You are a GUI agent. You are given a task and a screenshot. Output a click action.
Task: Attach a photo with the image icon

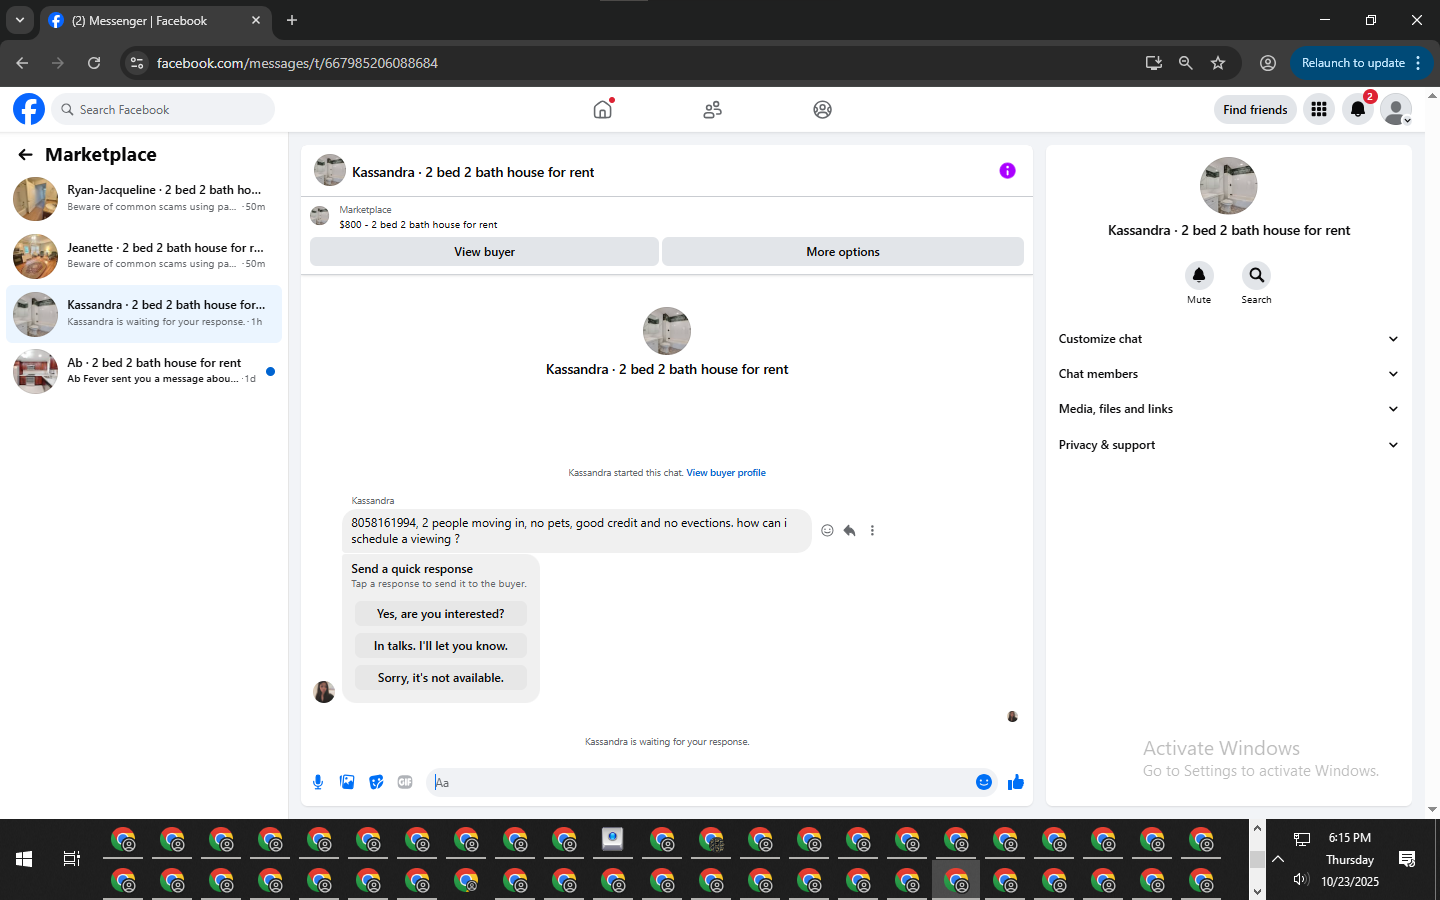click(x=347, y=782)
